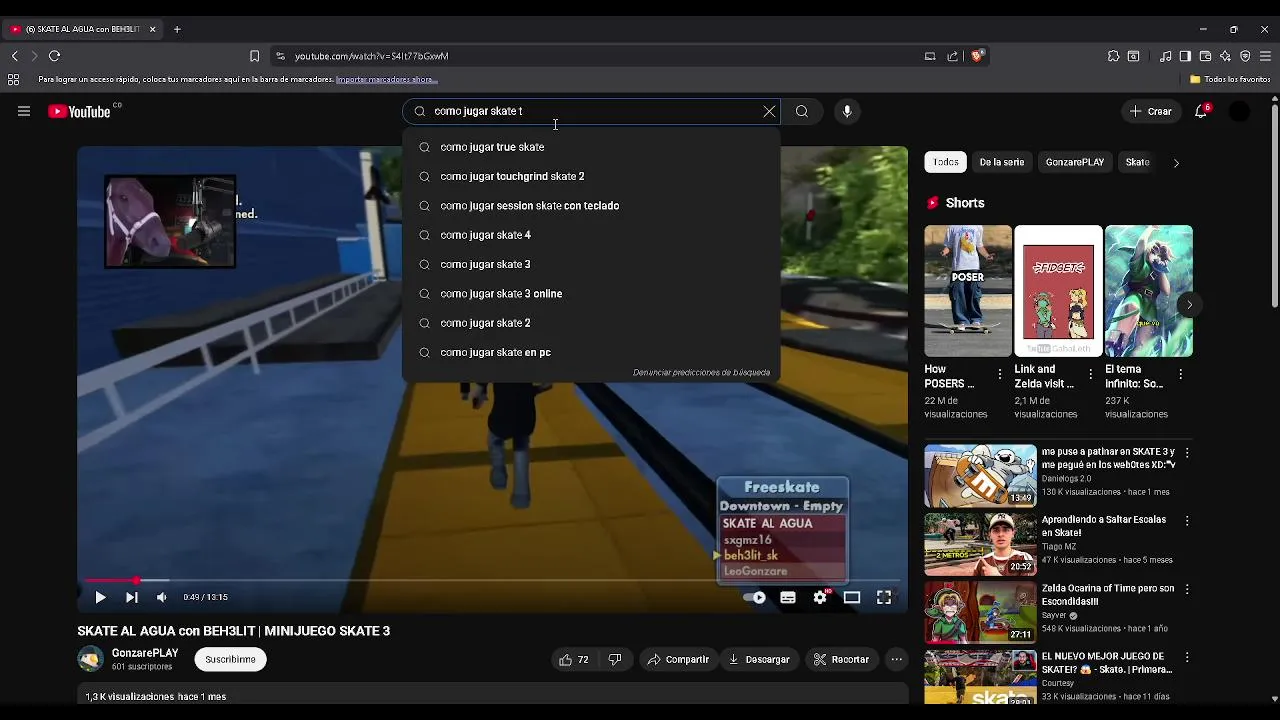Open options for 'How POSERS' short
This screenshot has width=1280, height=720.
pos(1000,375)
